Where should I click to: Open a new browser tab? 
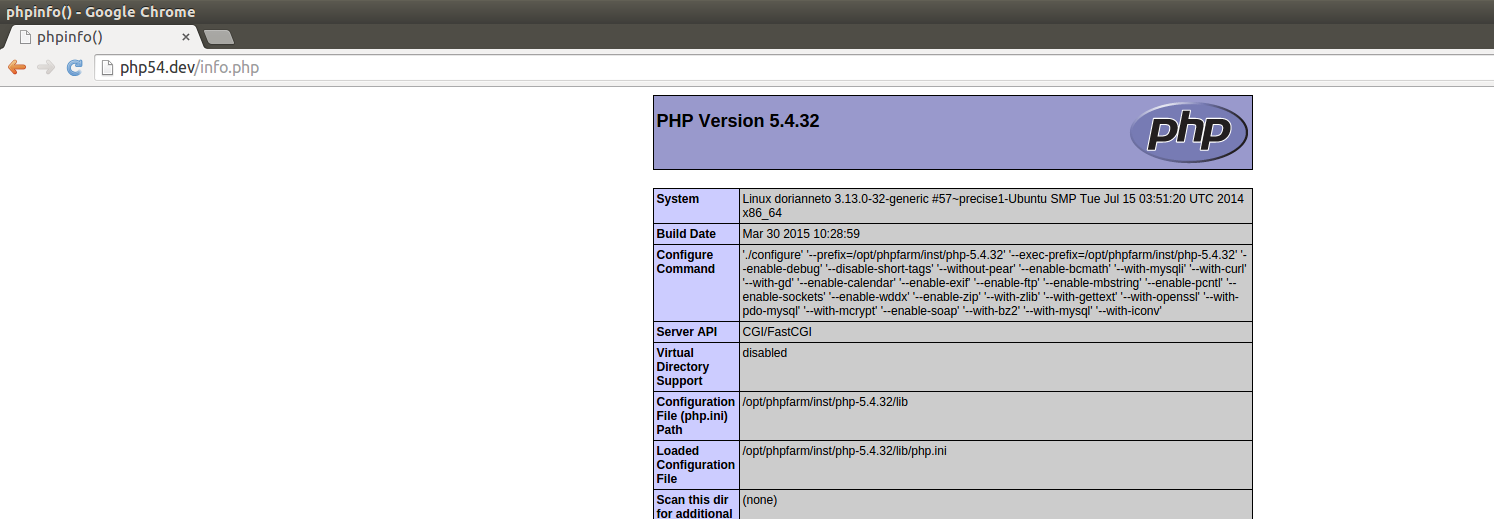[218, 38]
